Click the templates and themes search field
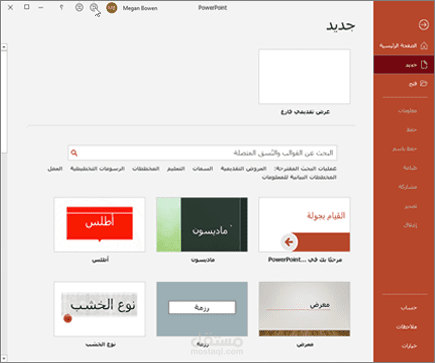 (202, 153)
